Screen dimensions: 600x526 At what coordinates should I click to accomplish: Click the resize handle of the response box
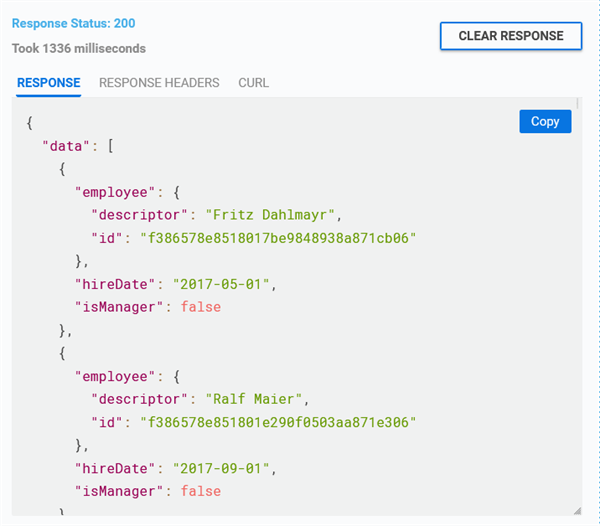click(578, 511)
